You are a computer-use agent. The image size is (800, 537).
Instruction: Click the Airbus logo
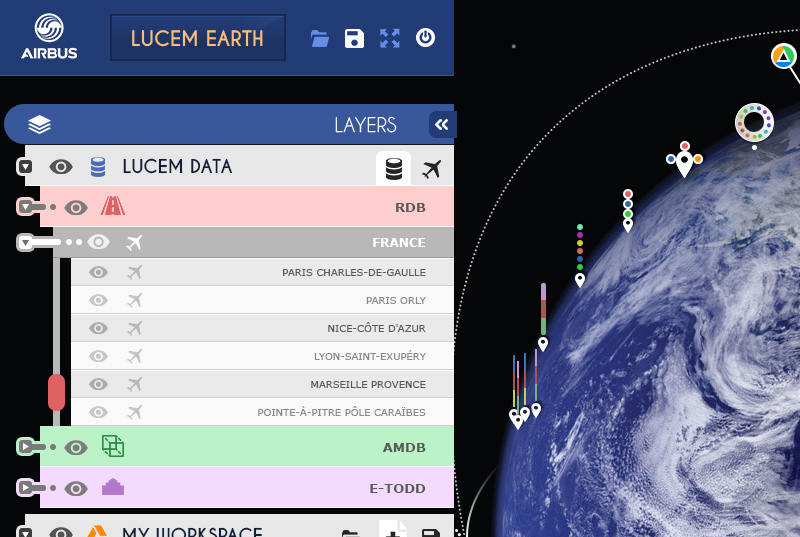(49, 36)
